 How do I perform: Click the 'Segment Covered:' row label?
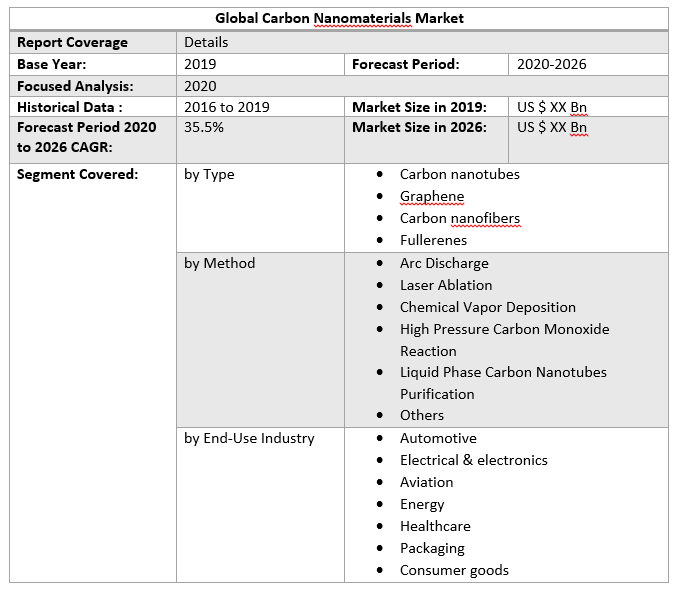[x=78, y=174]
